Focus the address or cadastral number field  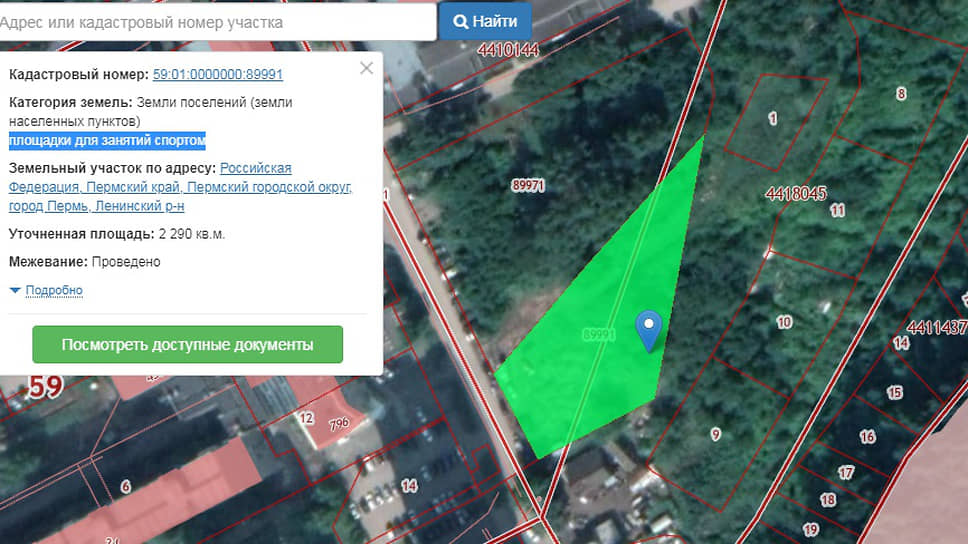point(215,22)
